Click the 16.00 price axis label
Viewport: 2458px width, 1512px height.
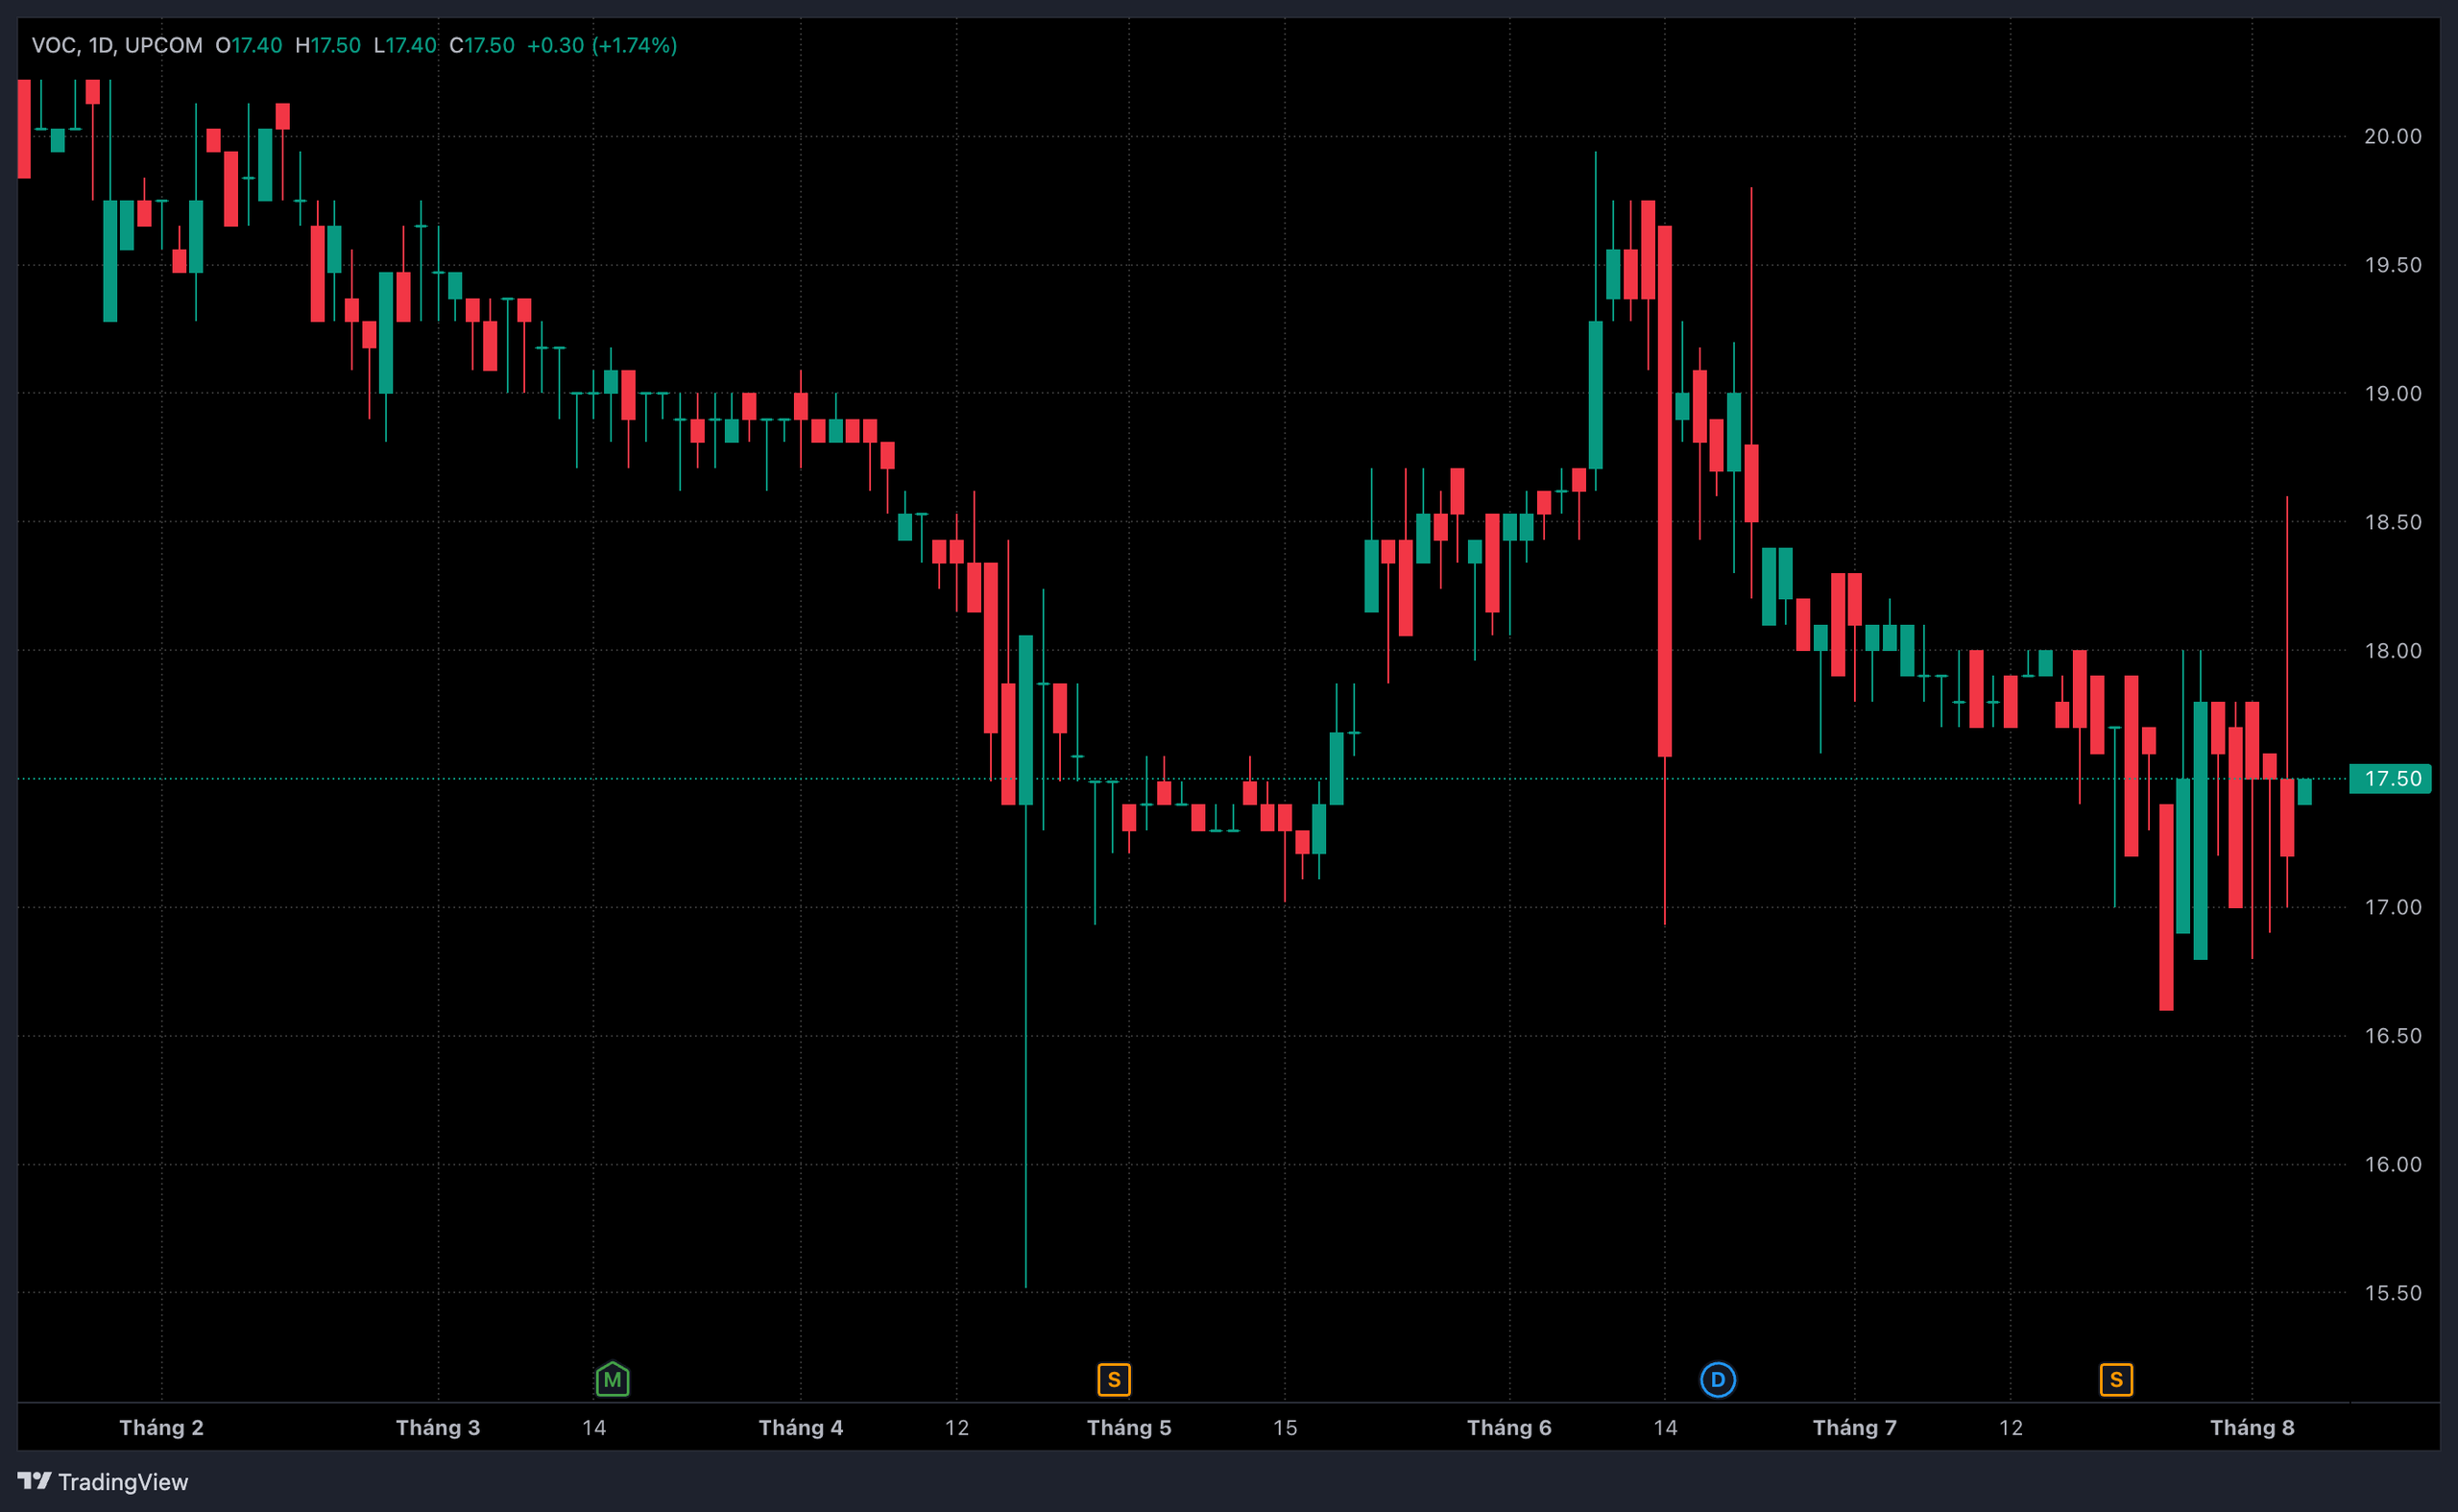tap(2392, 1164)
